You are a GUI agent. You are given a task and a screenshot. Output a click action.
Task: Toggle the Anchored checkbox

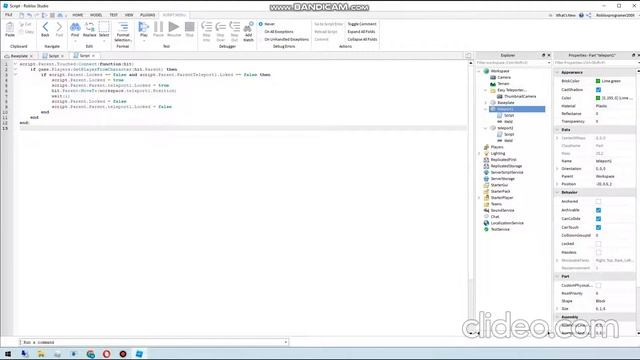598,201
